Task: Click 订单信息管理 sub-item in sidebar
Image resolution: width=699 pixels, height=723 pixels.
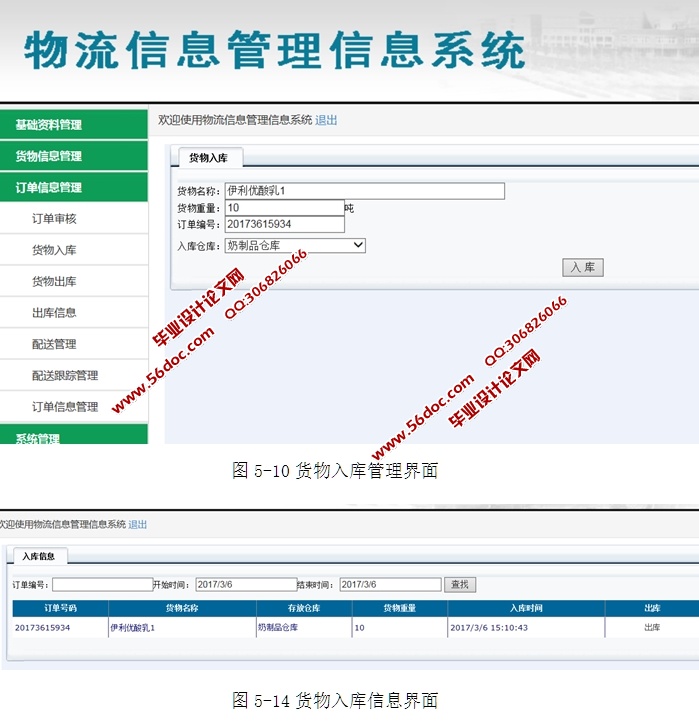Action: (65, 407)
